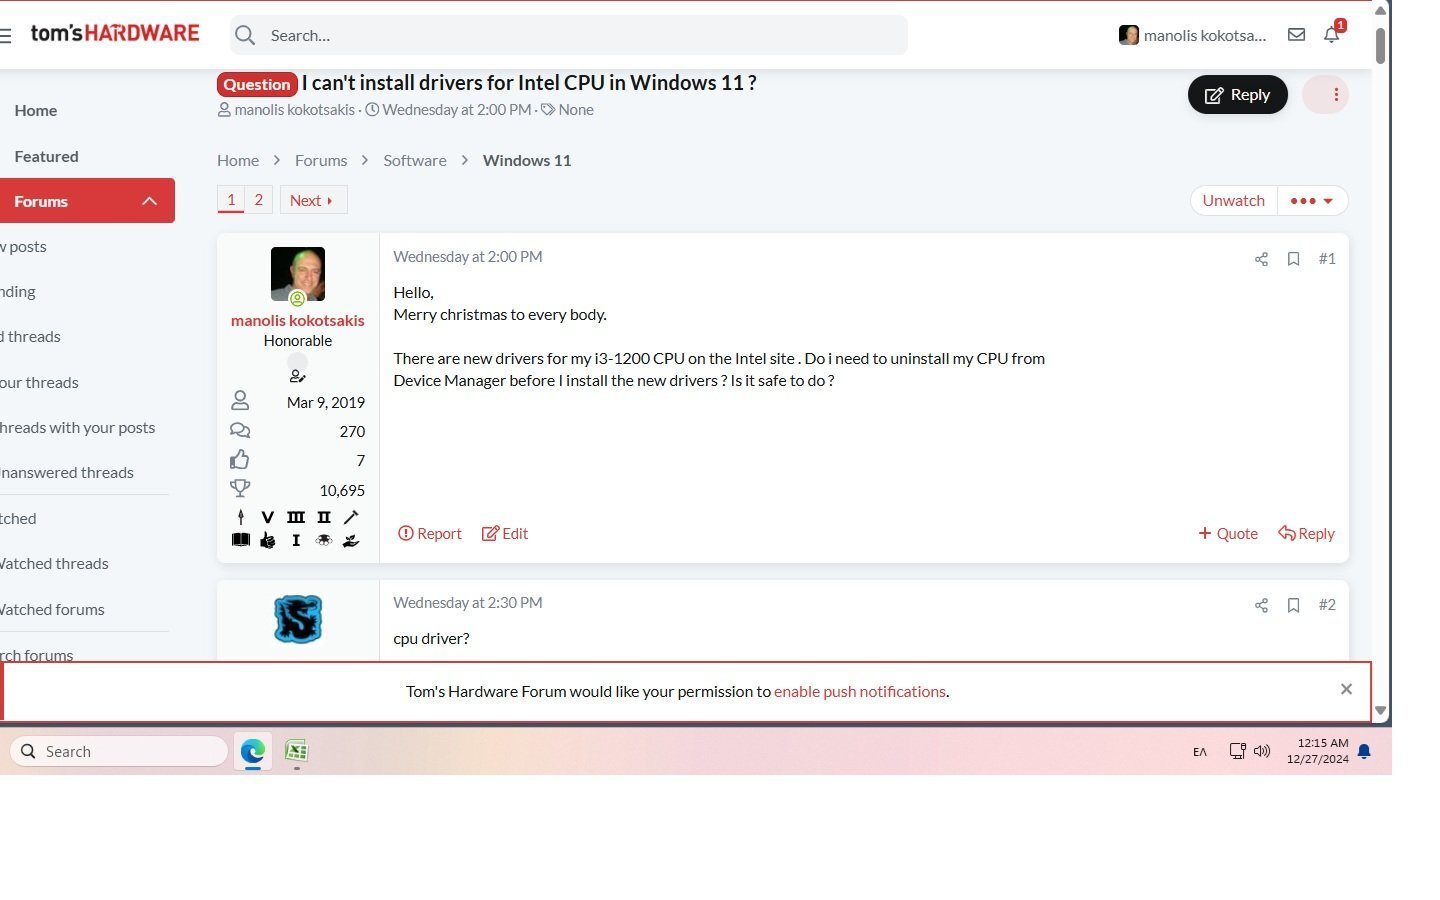Share post #2 with the share icon
This screenshot has height=900, width=1440.
[1261, 605]
